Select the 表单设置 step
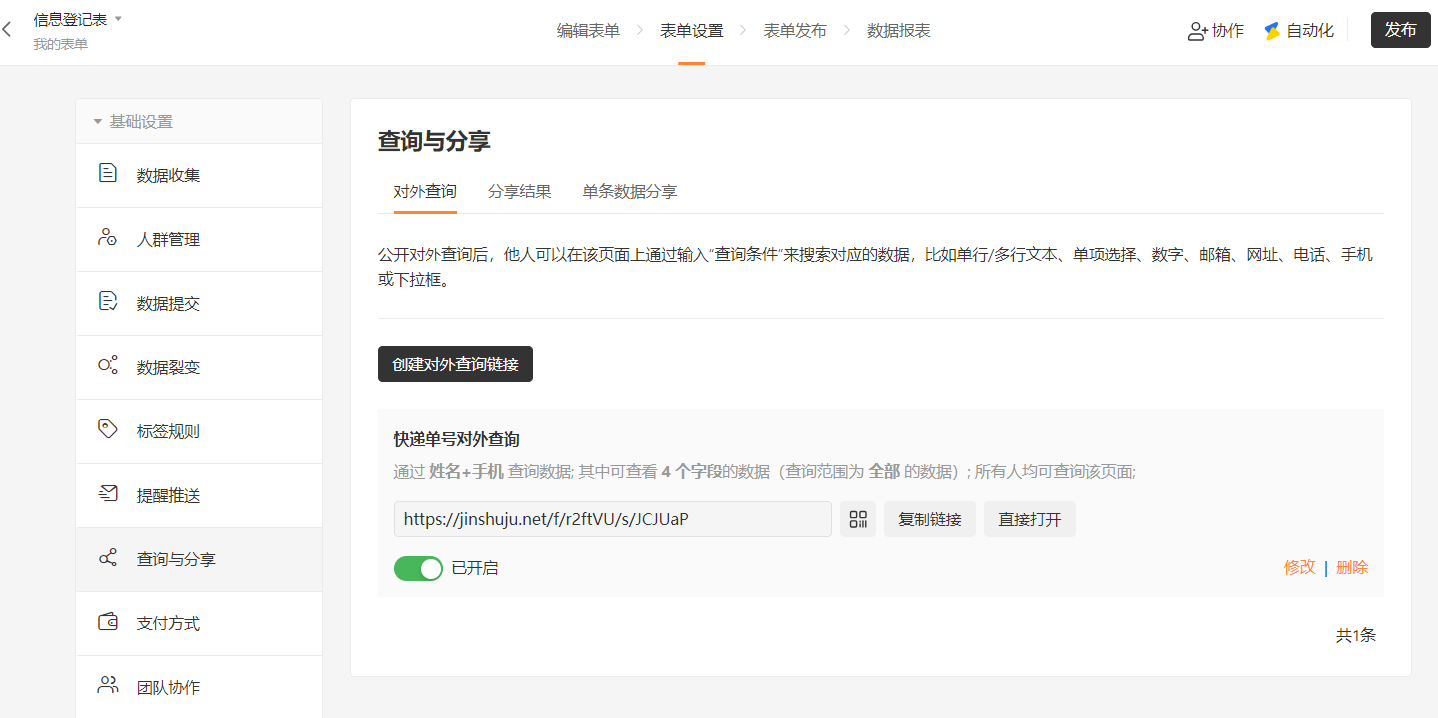This screenshot has height=718, width=1438. (x=691, y=31)
